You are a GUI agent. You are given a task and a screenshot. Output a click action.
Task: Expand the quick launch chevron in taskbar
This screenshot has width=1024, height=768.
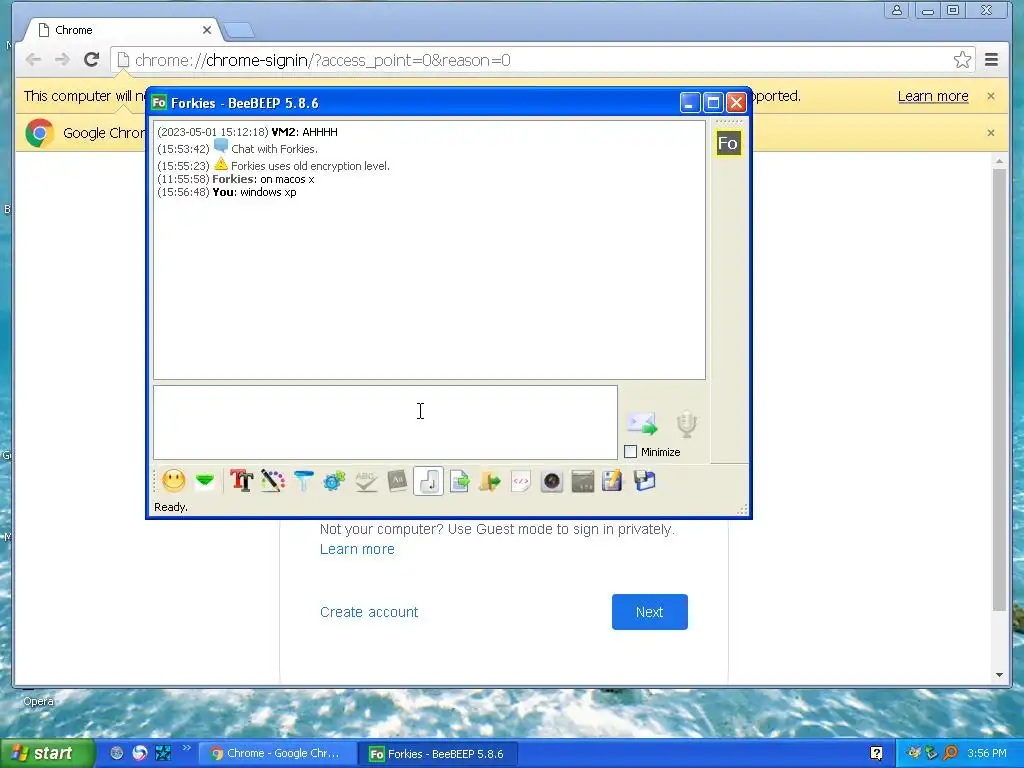click(187, 748)
